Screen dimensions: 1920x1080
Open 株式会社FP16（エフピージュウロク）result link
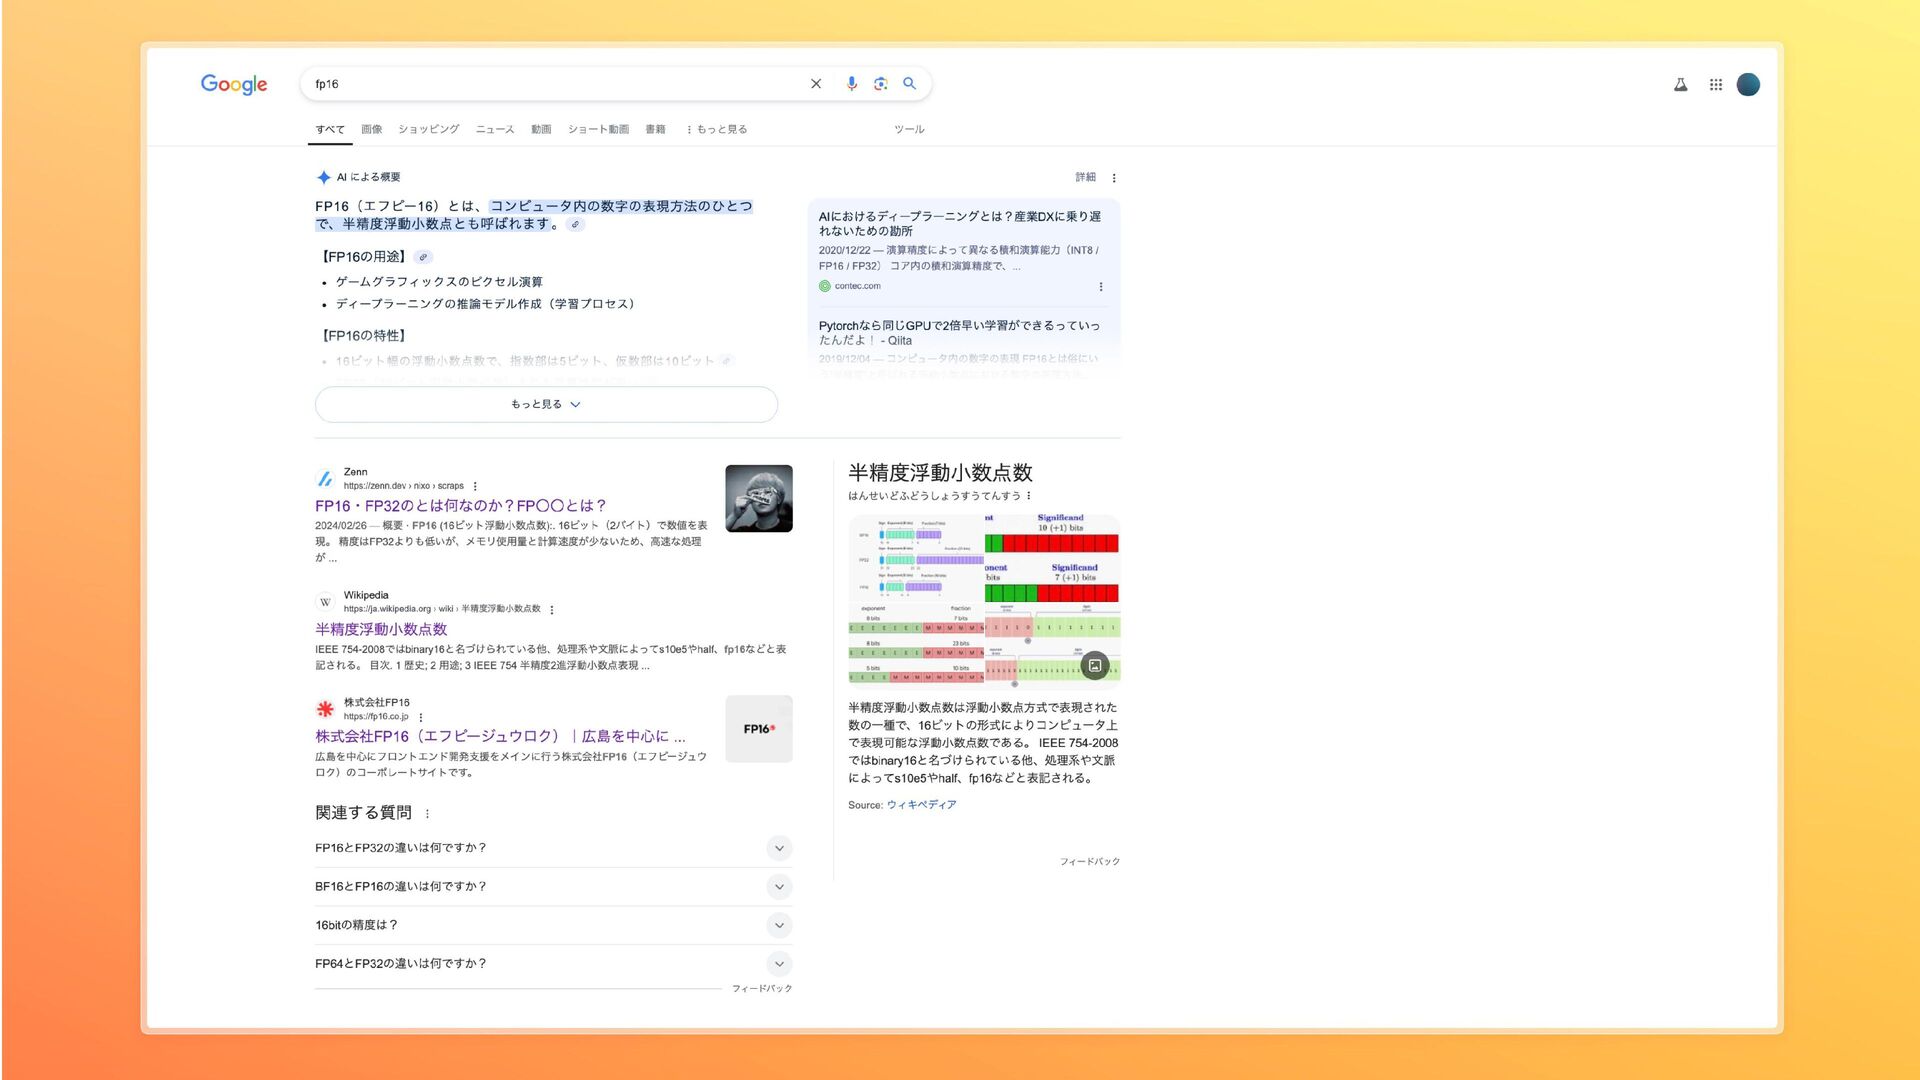point(500,736)
